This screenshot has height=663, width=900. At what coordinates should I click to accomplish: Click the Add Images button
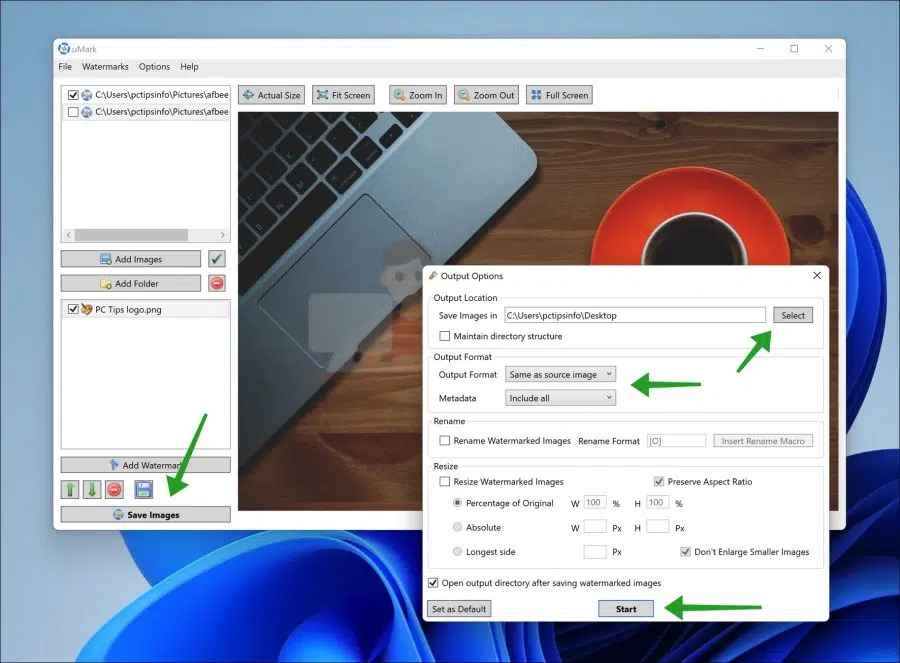point(131,259)
